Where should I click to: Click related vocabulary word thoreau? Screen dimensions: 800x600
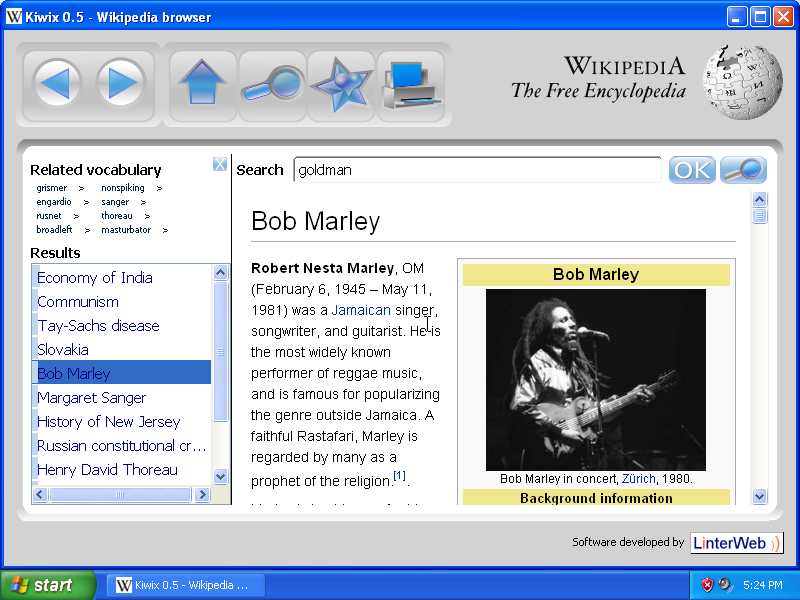(x=116, y=216)
